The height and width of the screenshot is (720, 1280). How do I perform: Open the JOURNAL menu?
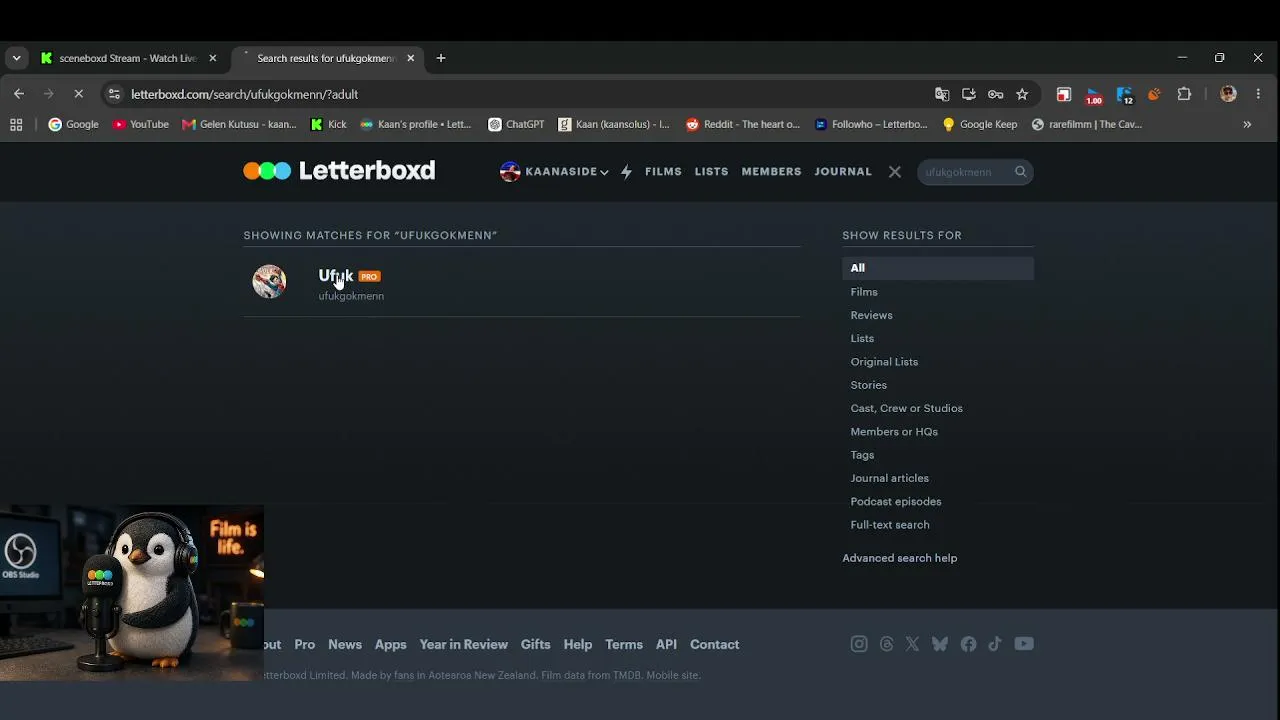tap(843, 172)
